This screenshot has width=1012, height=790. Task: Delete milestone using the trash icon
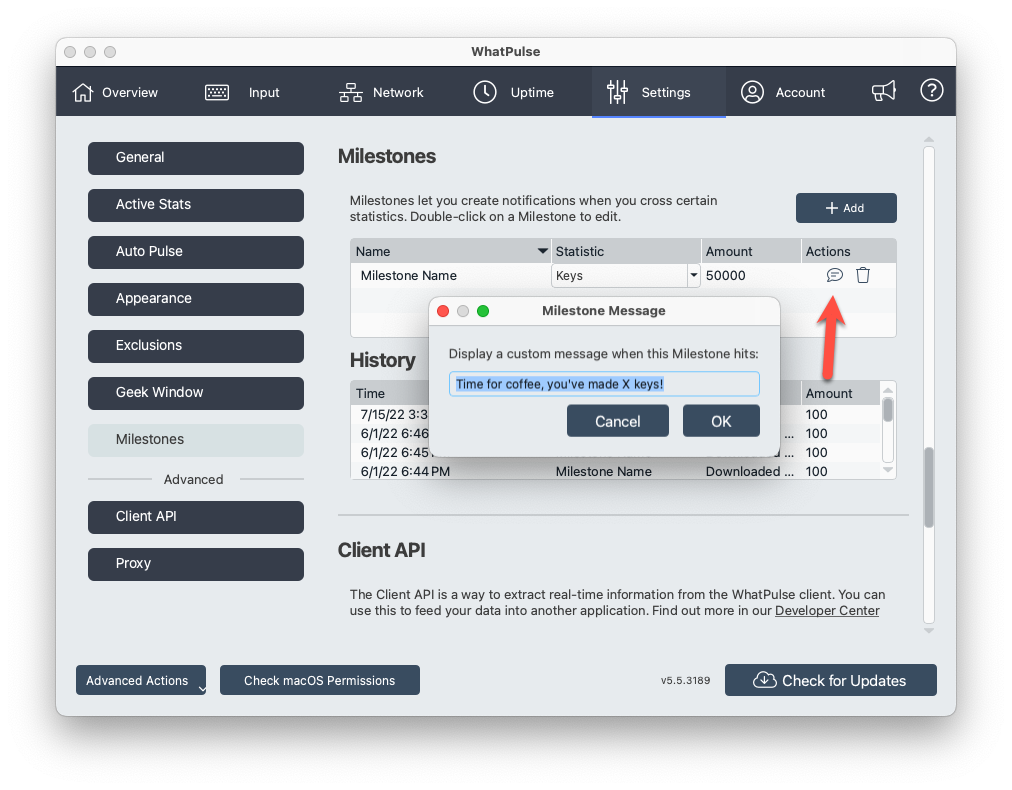863,275
